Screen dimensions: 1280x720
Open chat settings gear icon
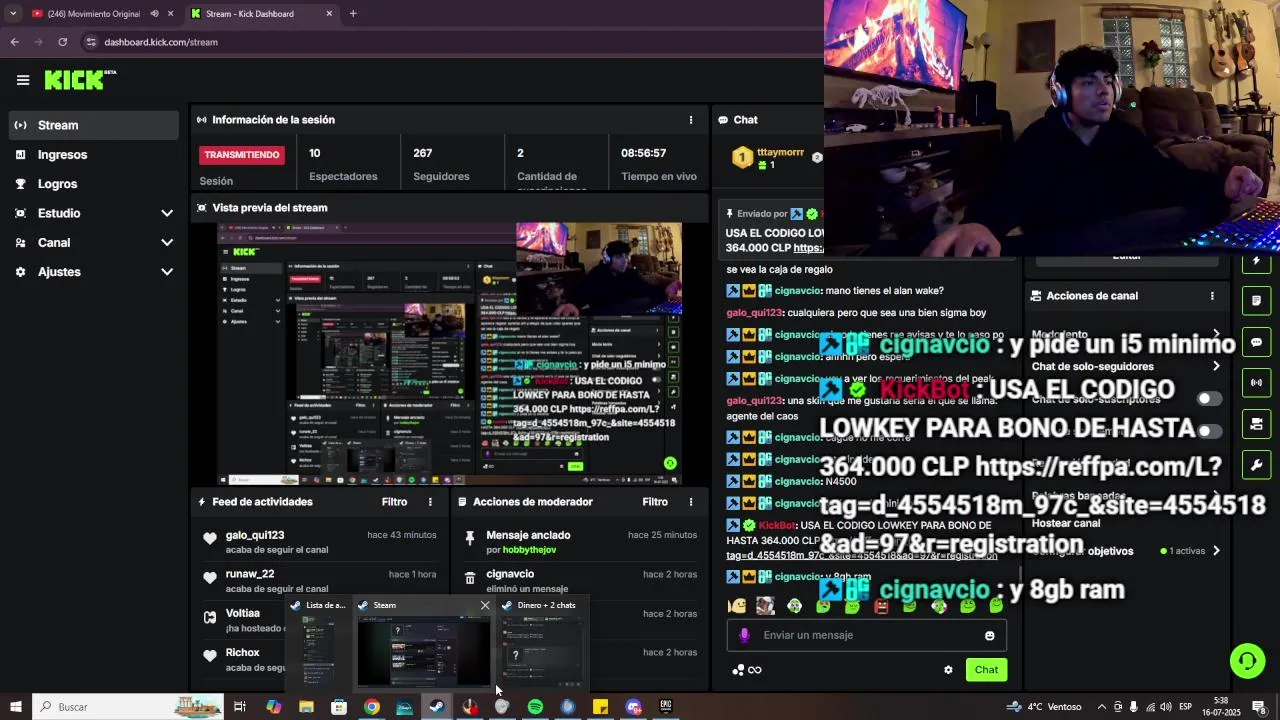click(x=948, y=670)
